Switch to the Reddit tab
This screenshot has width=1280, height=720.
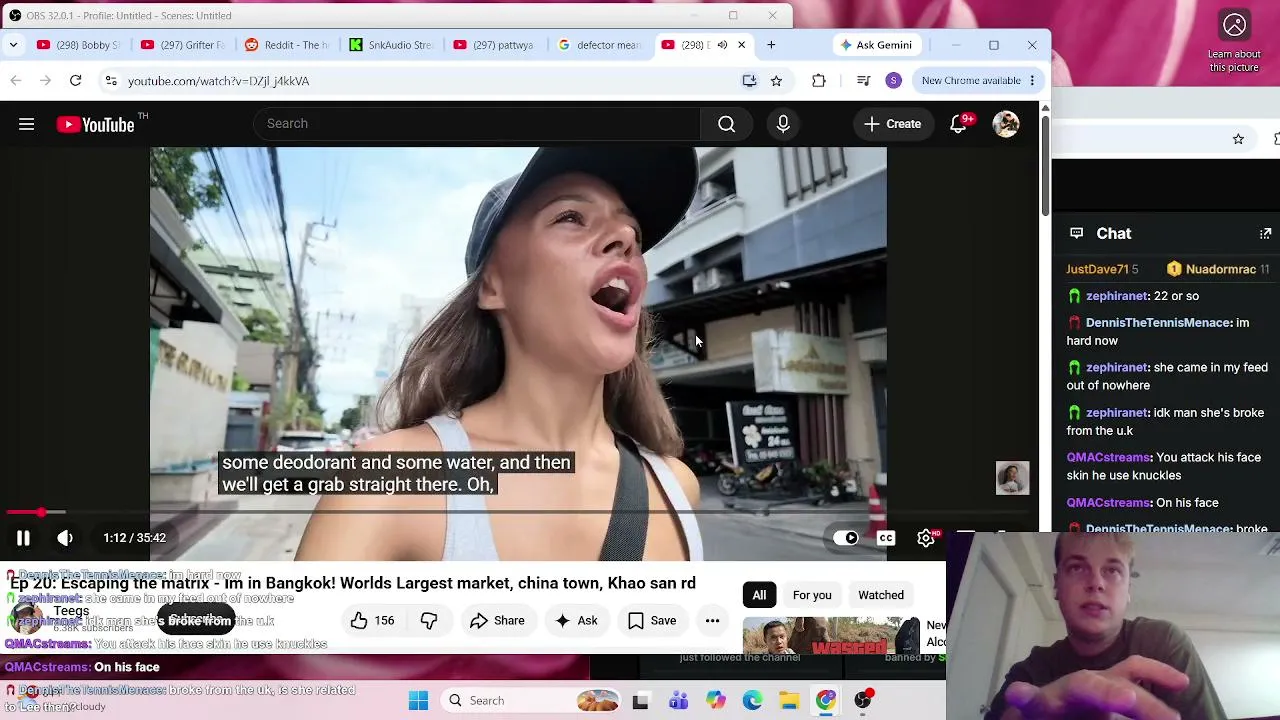click(286, 45)
